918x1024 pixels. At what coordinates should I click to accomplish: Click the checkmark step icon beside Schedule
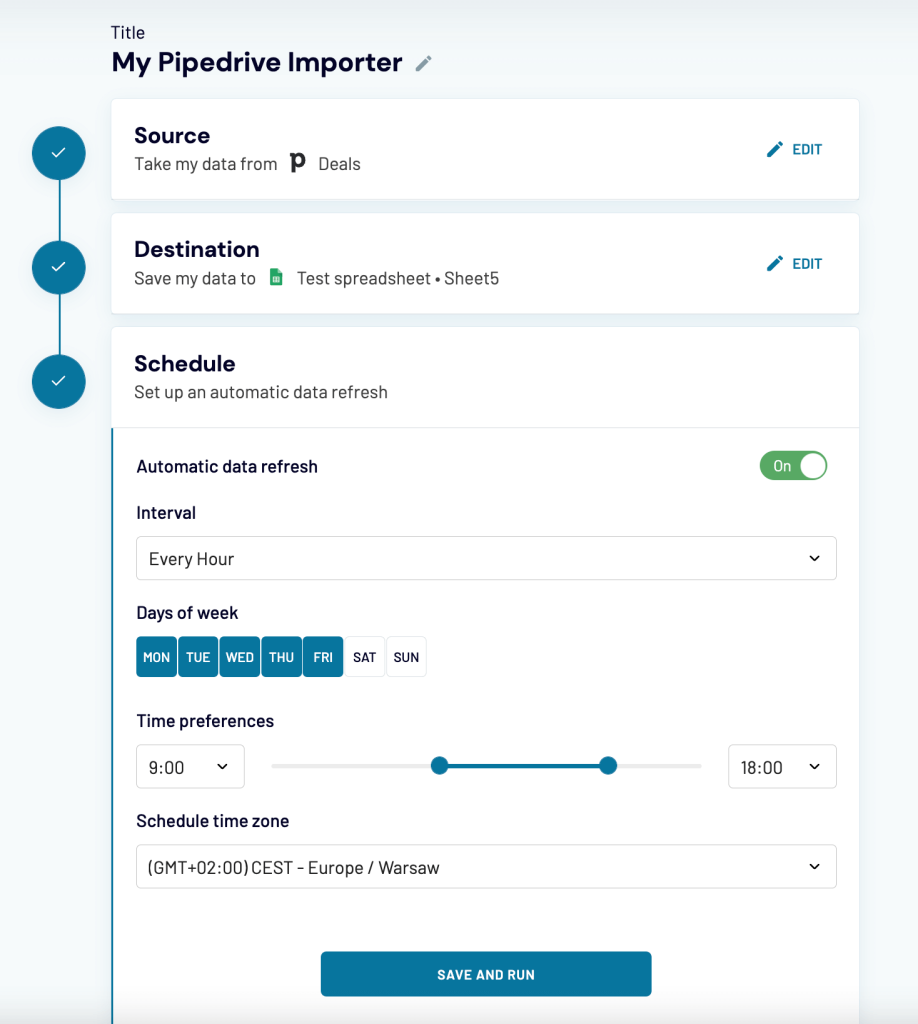click(x=58, y=381)
